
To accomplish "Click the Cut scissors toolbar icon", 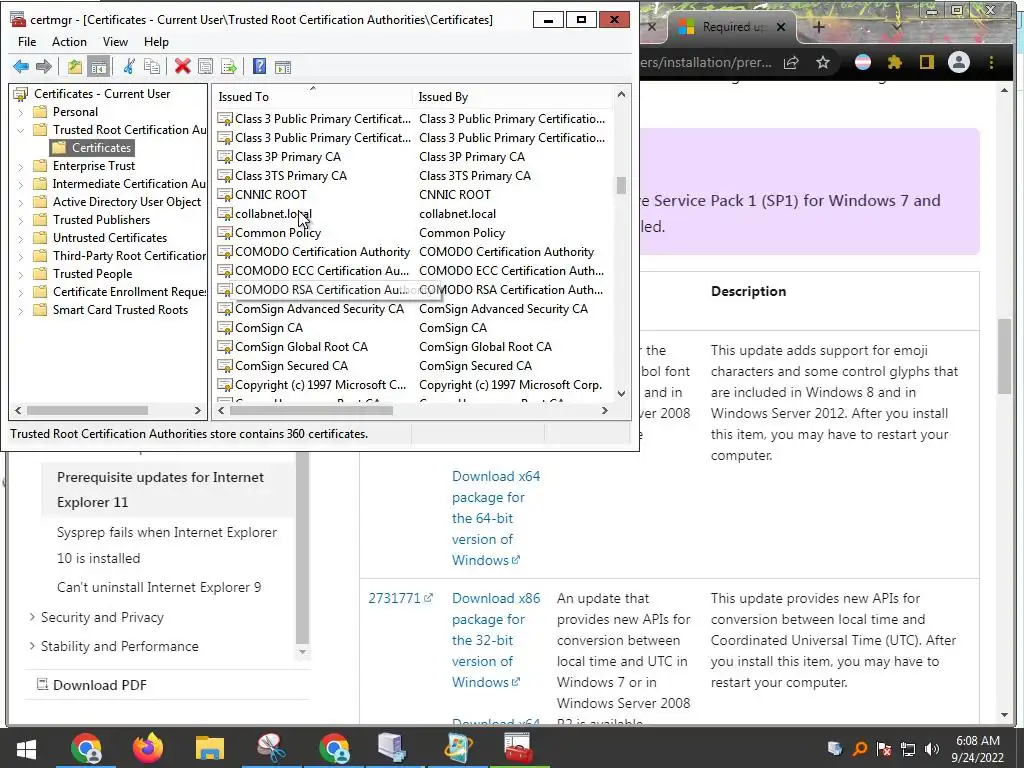I will tap(129, 67).
